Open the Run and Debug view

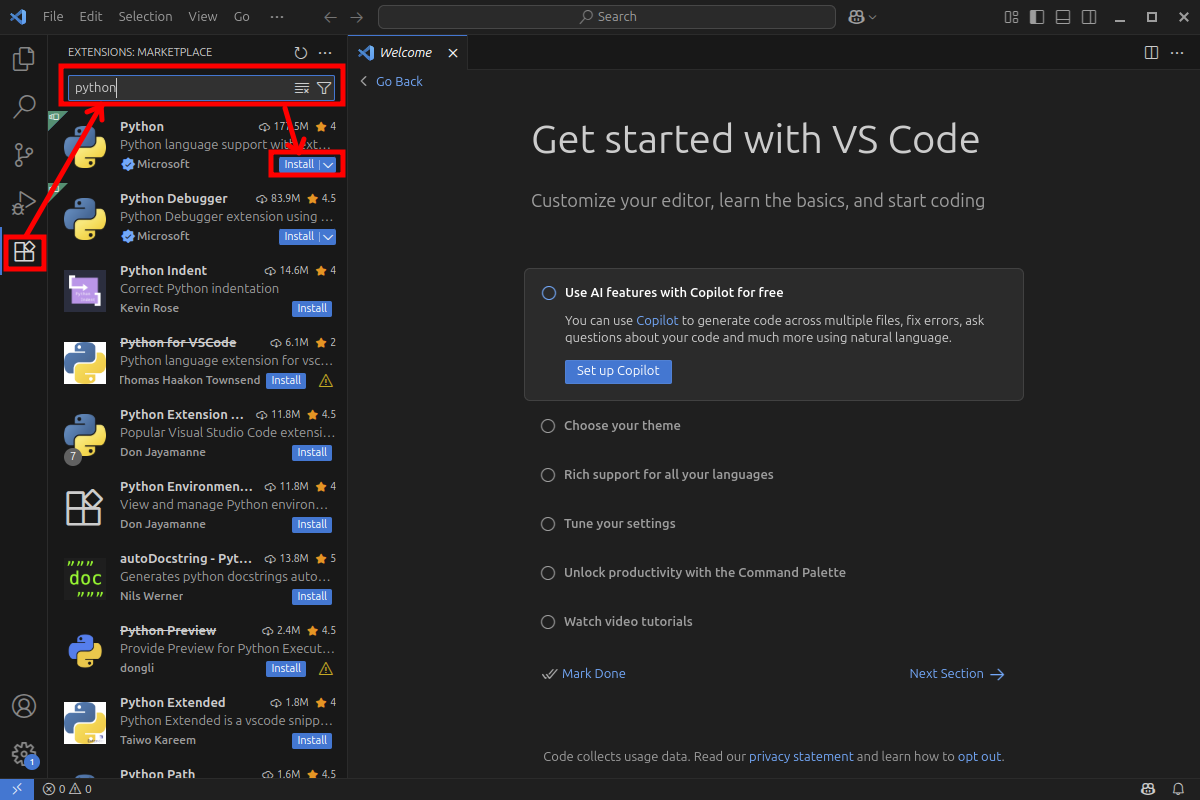coord(24,203)
